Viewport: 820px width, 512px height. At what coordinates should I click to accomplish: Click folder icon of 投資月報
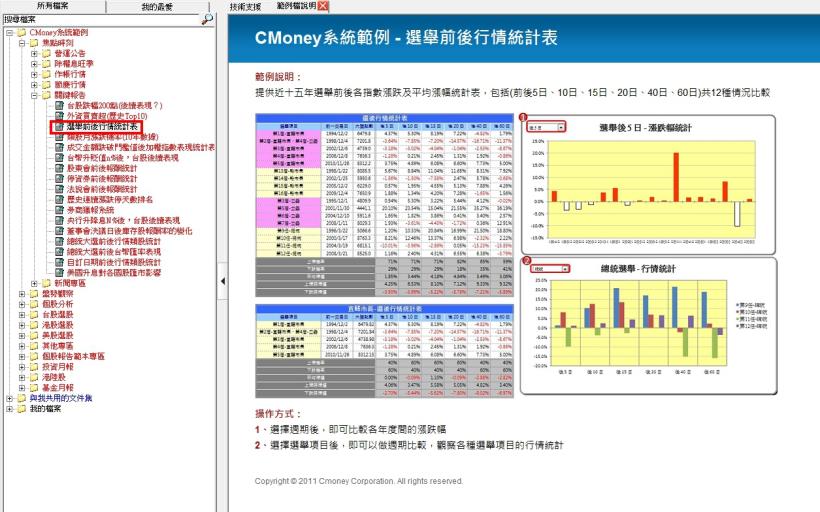(34, 367)
